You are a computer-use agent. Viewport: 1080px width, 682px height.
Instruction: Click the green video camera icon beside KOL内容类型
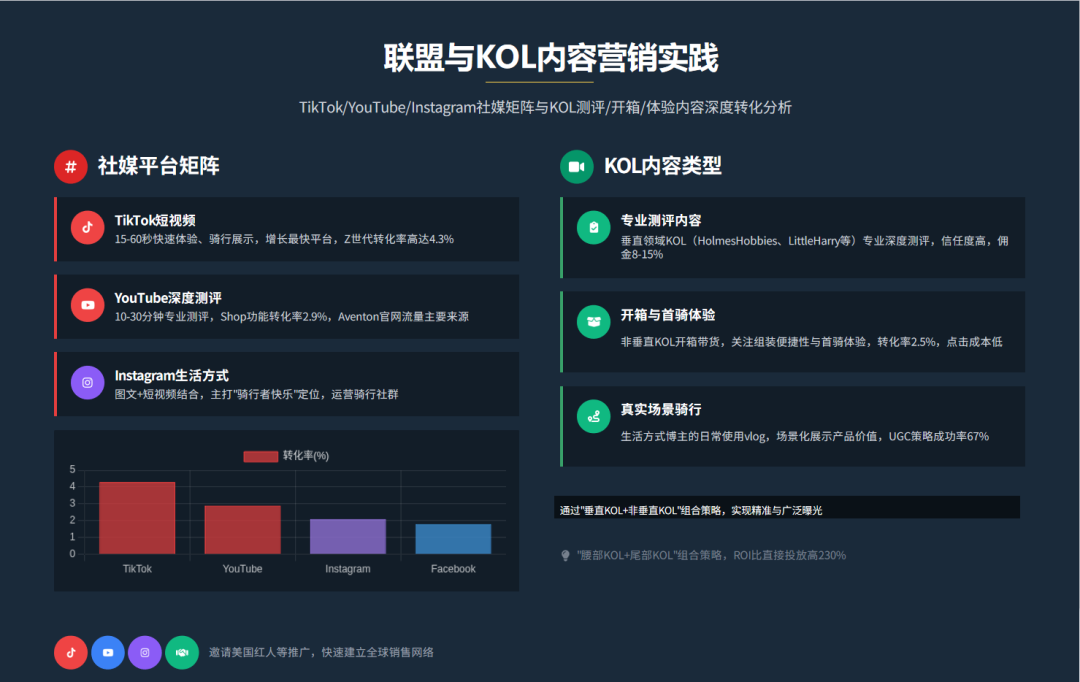click(x=577, y=167)
